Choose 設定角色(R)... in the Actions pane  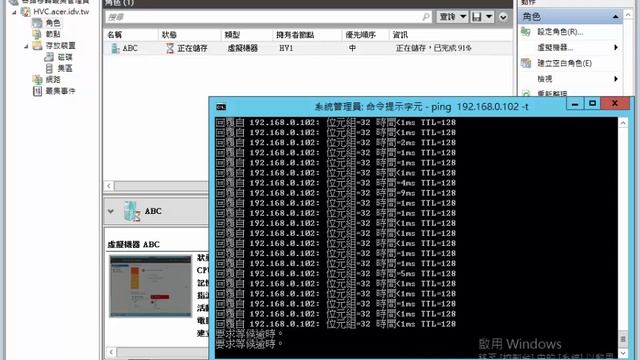coord(560,32)
